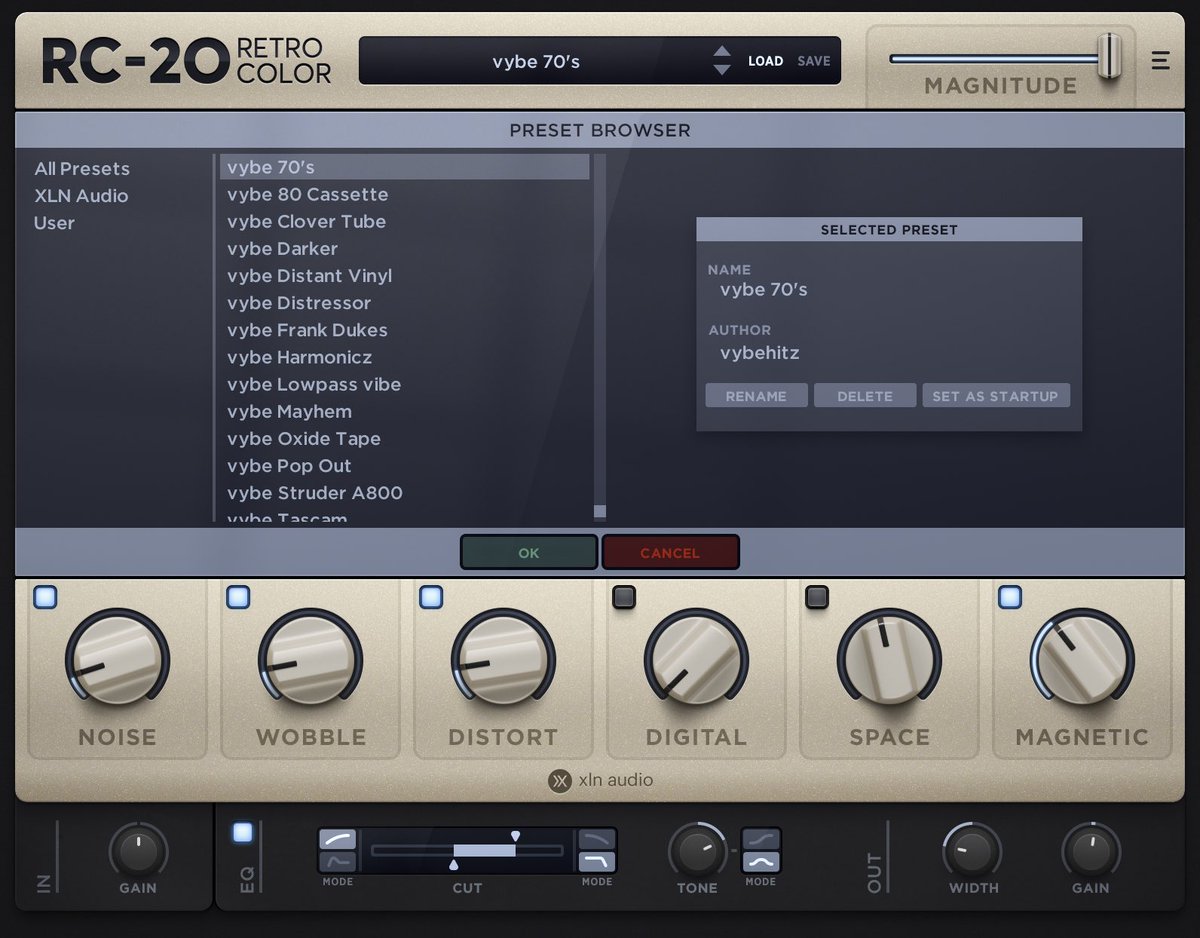Show the User preset category

(54, 223)
